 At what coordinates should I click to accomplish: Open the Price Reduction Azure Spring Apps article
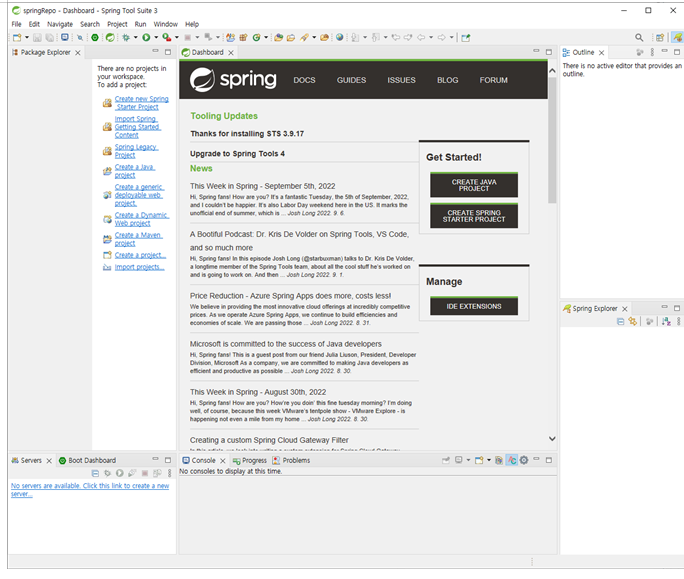pyautogui.click(x=291, y=296)
